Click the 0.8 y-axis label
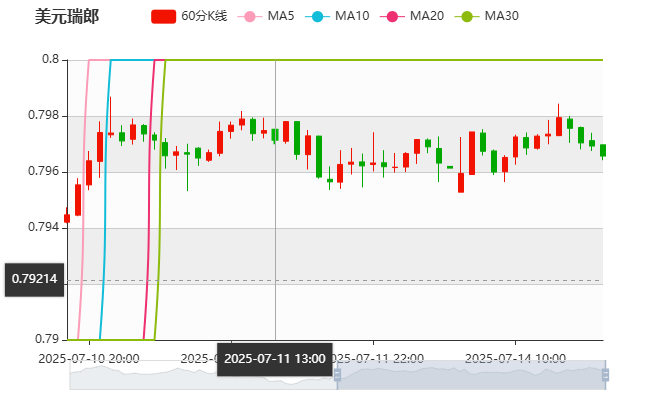Viewport: 670px width, 400px height. click(x=50, y=59)
